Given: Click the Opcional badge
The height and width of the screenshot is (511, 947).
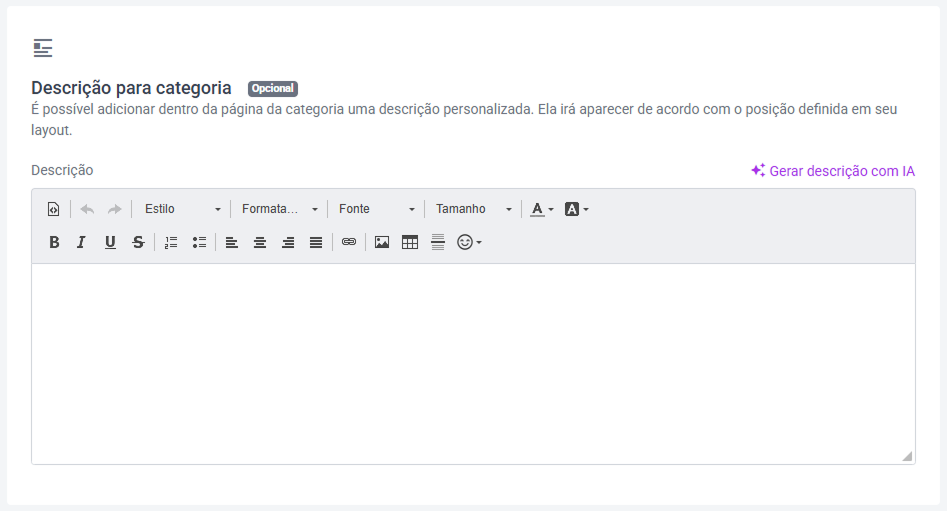Looking at the screenshot, I should pyautogui.click(x=272, y=88).
